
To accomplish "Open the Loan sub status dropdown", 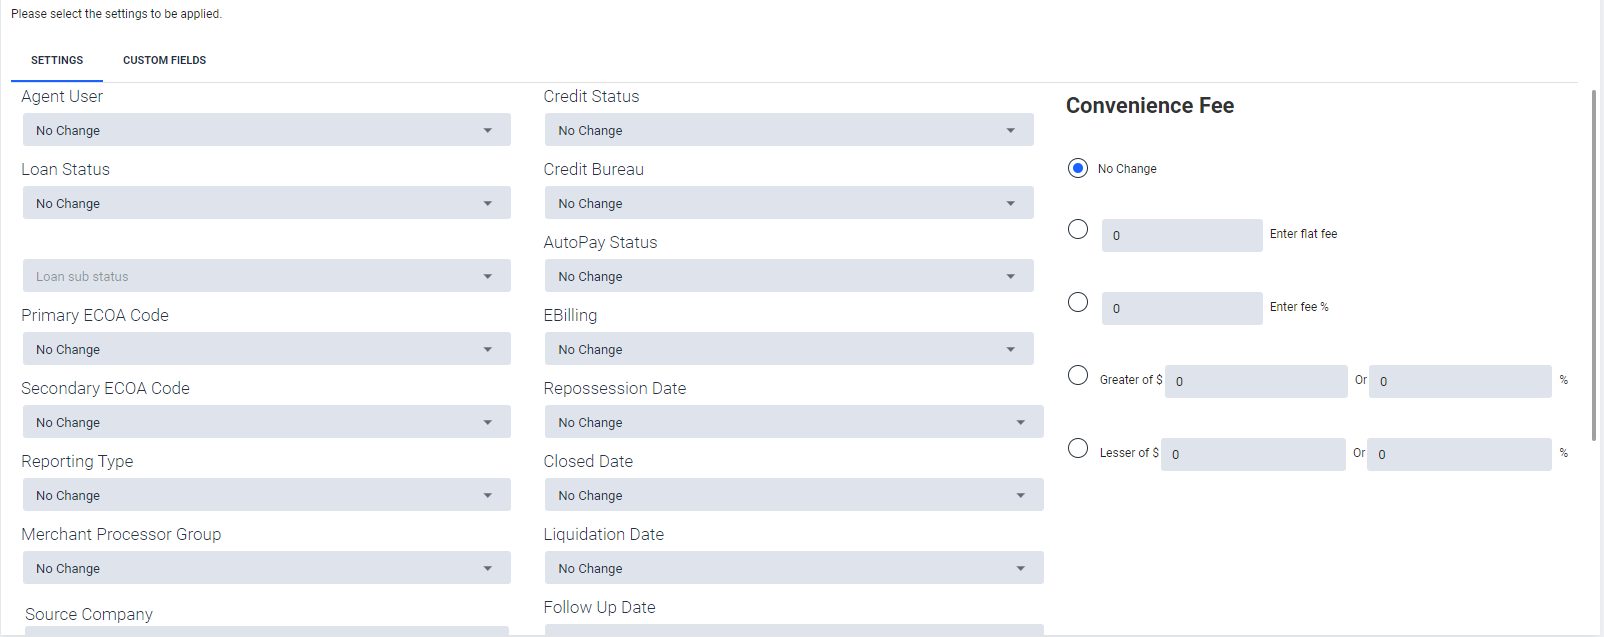I will 266,276.
